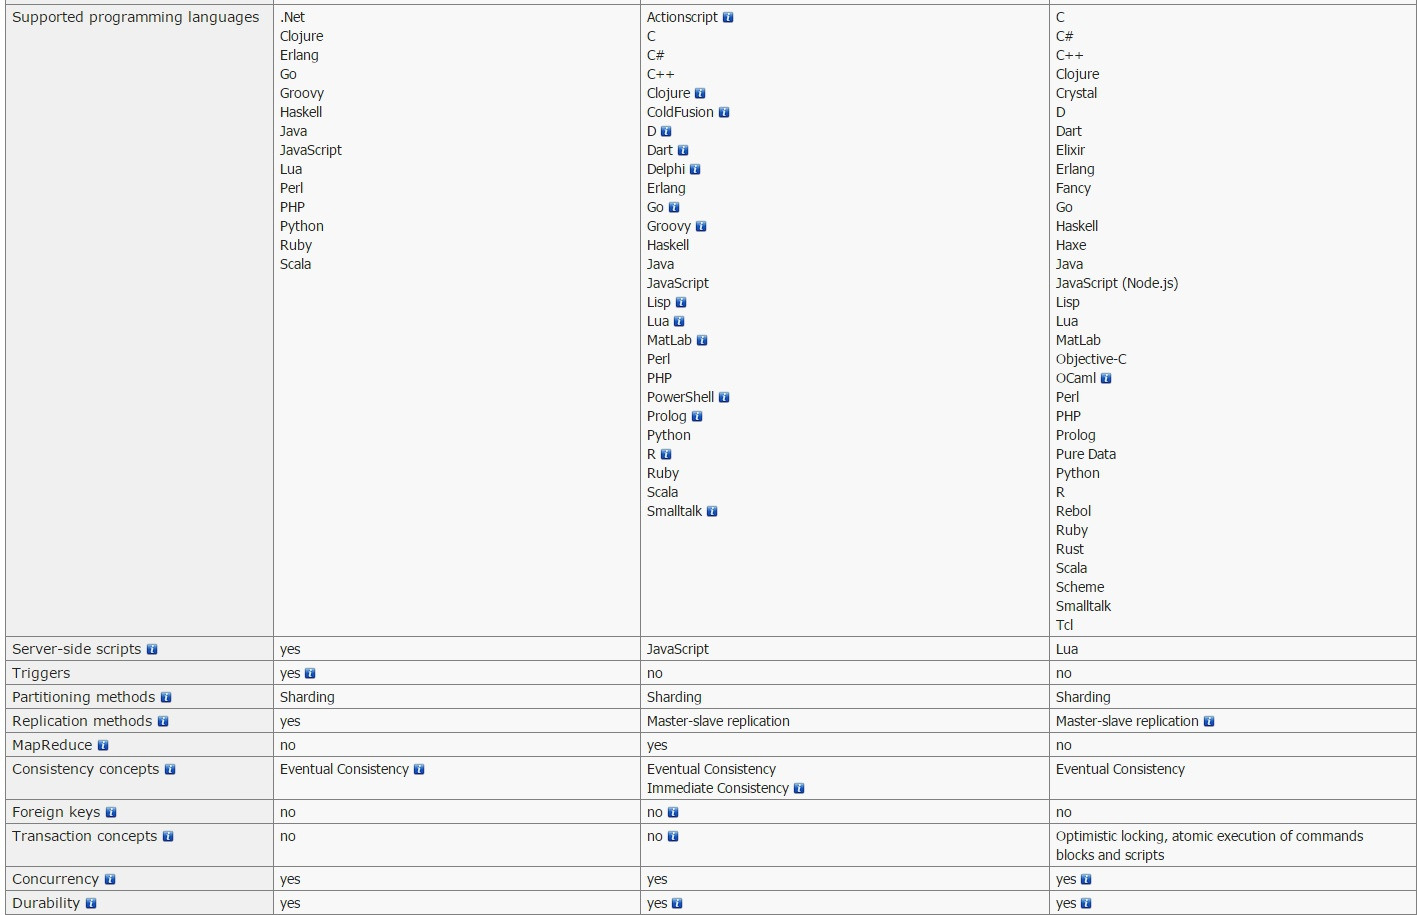Image resolution: width=1418 pixels, height=915 pixels.
Task: Click the Replication methods info icon
Action: (x=163, y=722)
